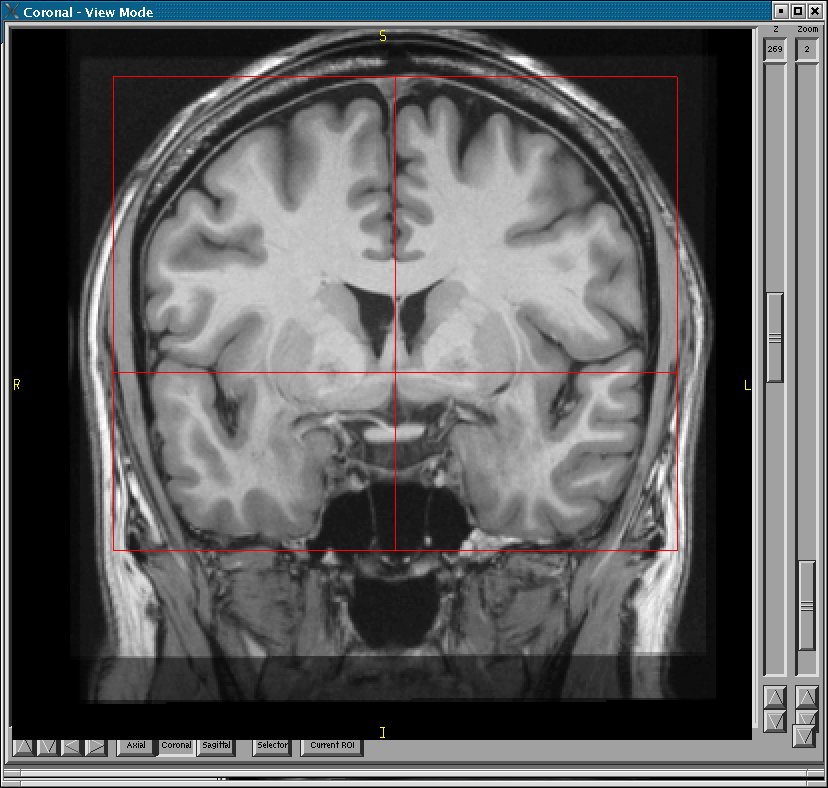The width and height of the screenshot is (828, 788).
Task: Click the down arrow in the bottom-left toolbar
Action: 47,746
